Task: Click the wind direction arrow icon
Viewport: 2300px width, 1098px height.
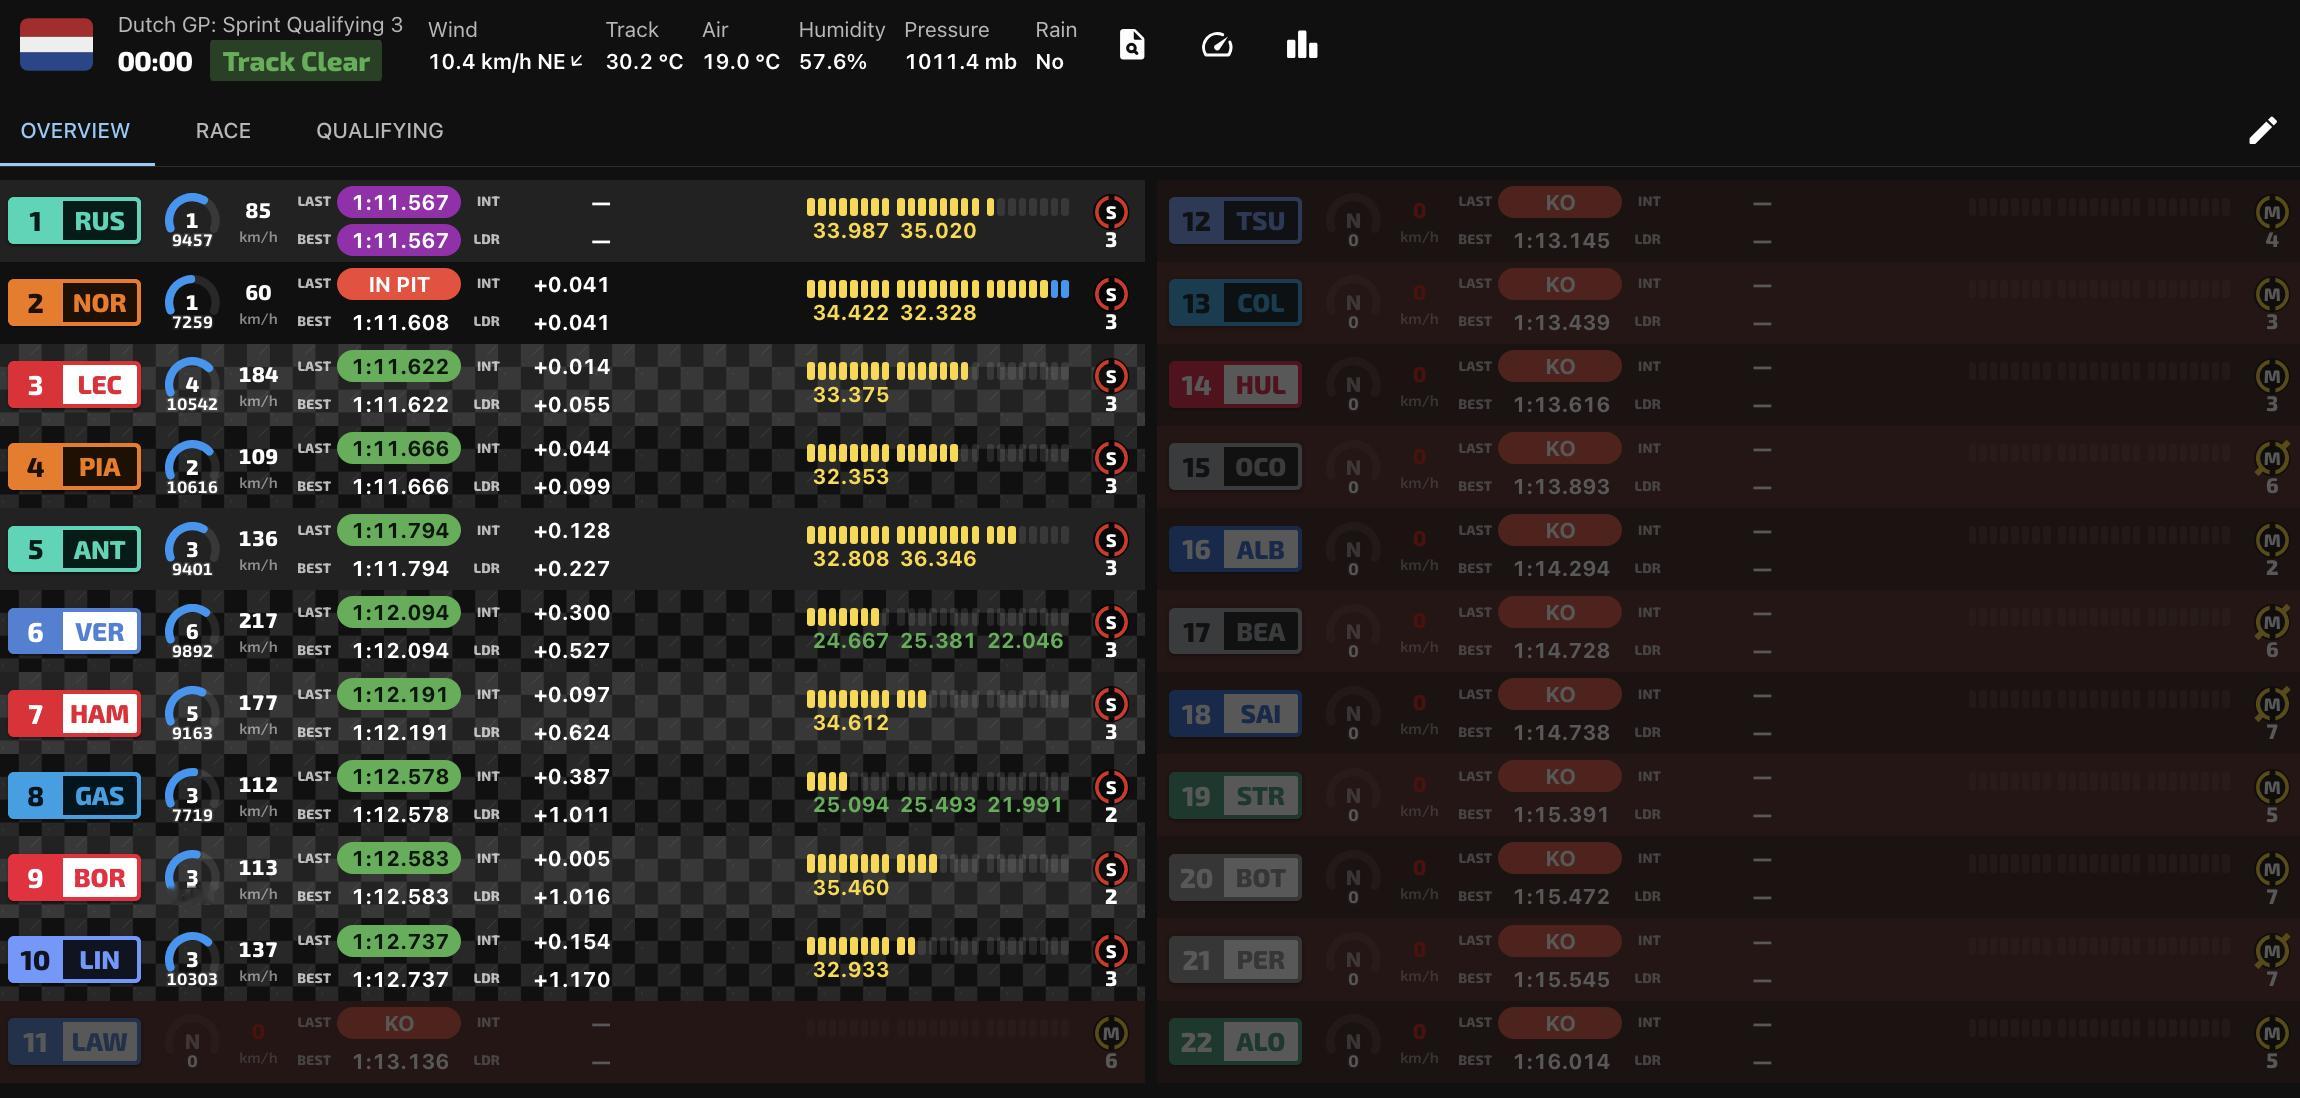Action: (577, 62)
